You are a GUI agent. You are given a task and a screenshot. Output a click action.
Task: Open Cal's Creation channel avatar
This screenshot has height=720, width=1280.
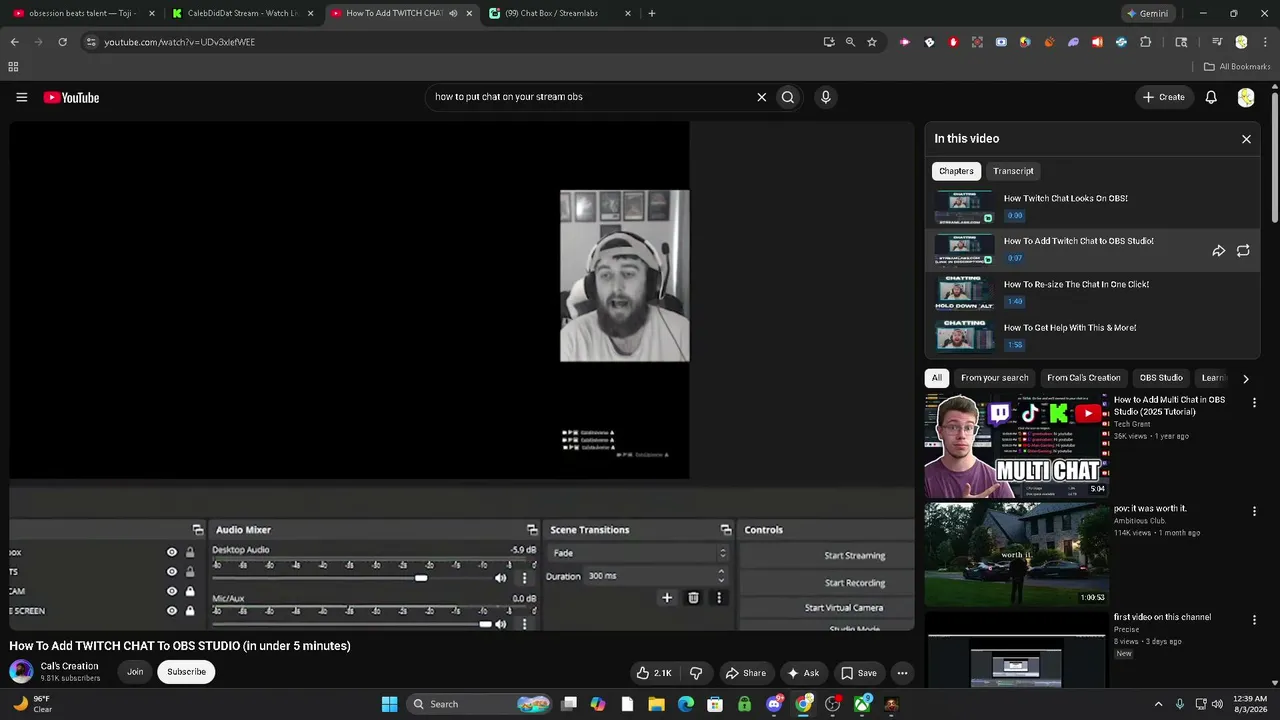point(21,672)
